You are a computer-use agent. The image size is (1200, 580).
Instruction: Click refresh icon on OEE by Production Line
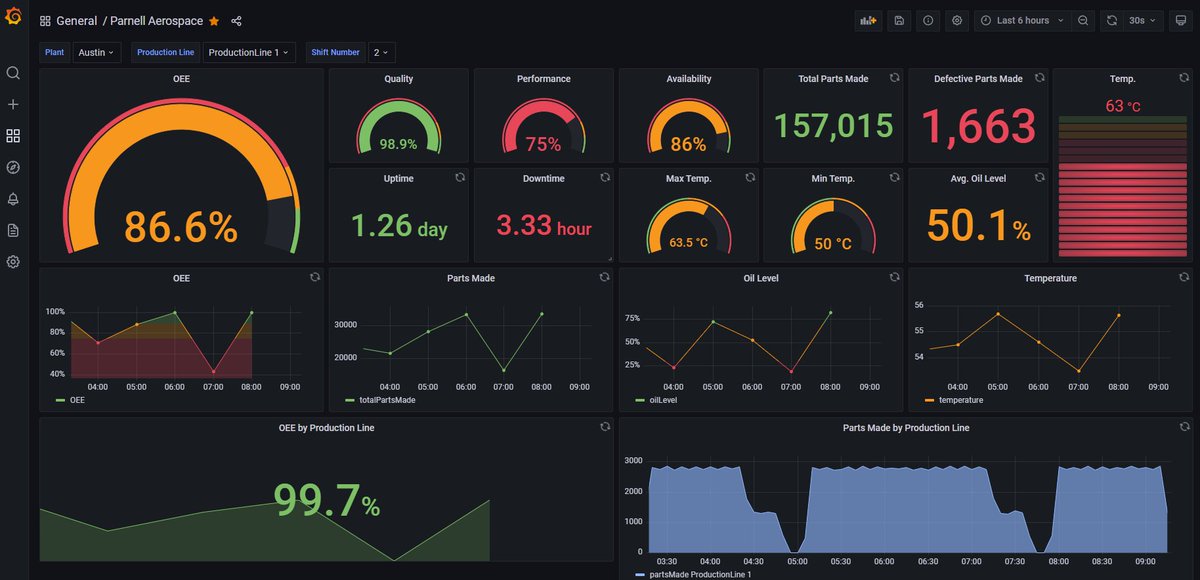[x=605, y=427]
